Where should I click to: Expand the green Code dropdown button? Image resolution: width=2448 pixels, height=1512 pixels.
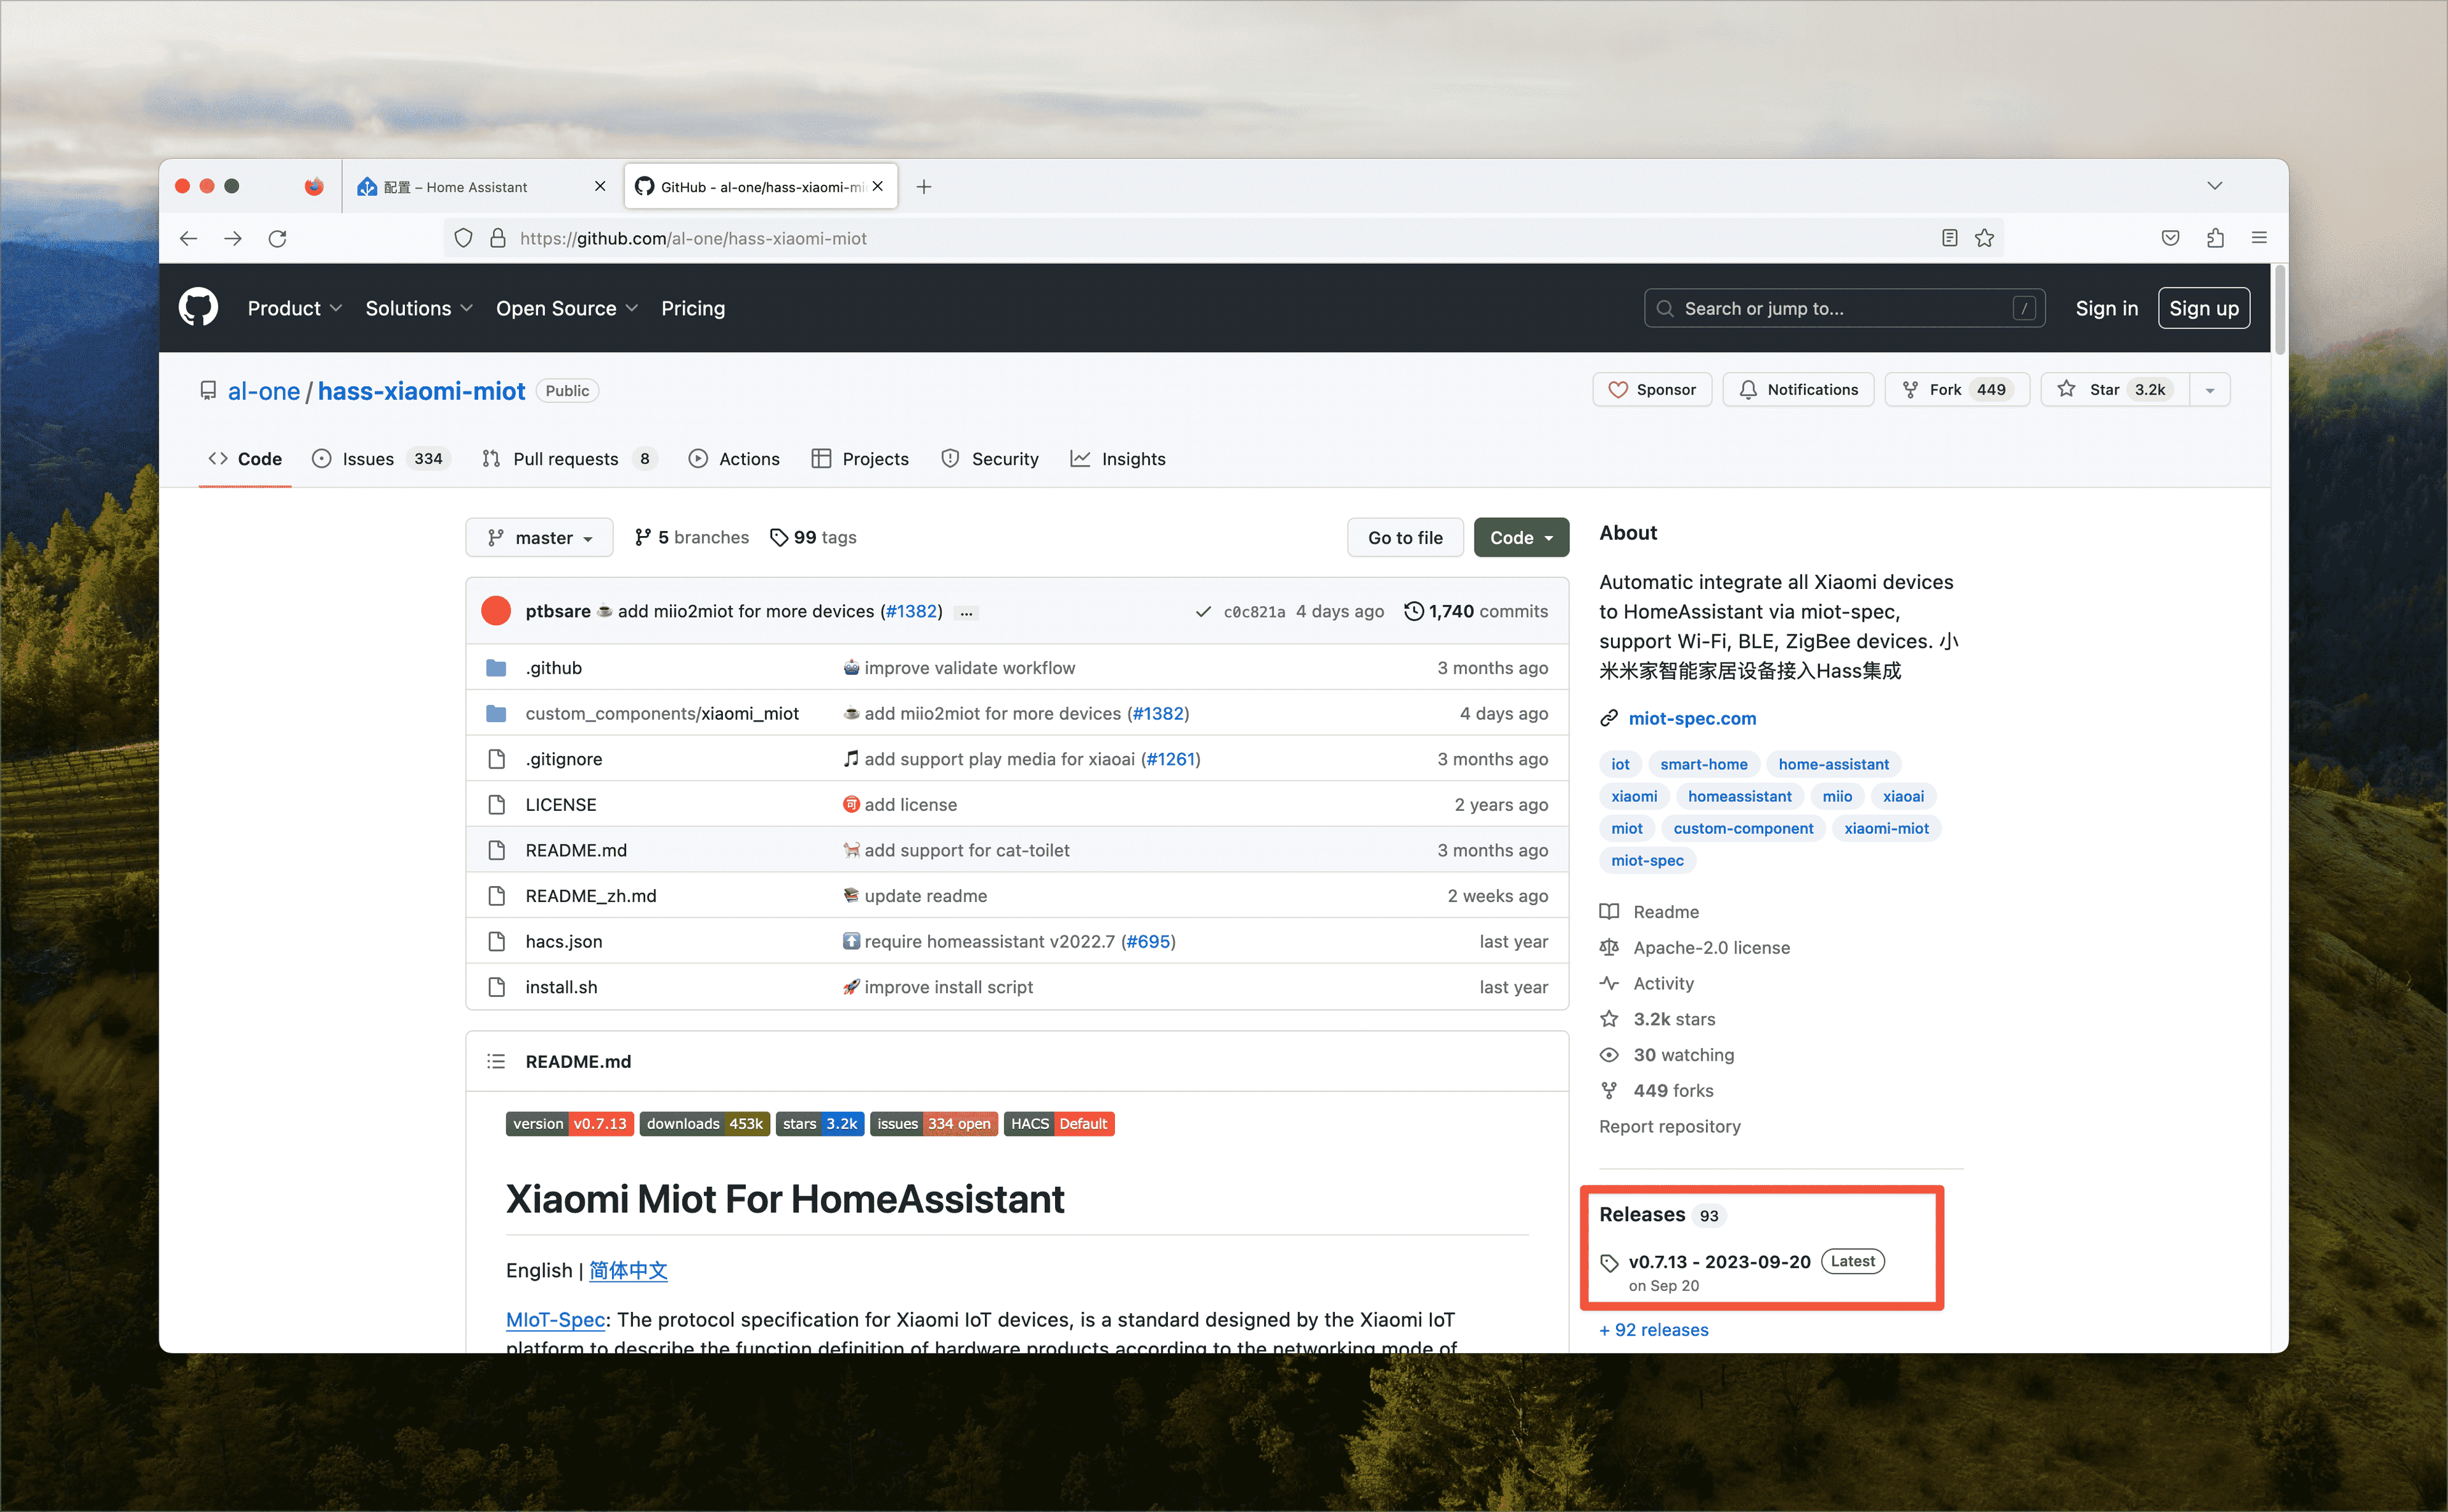[x=1520, y=538]
